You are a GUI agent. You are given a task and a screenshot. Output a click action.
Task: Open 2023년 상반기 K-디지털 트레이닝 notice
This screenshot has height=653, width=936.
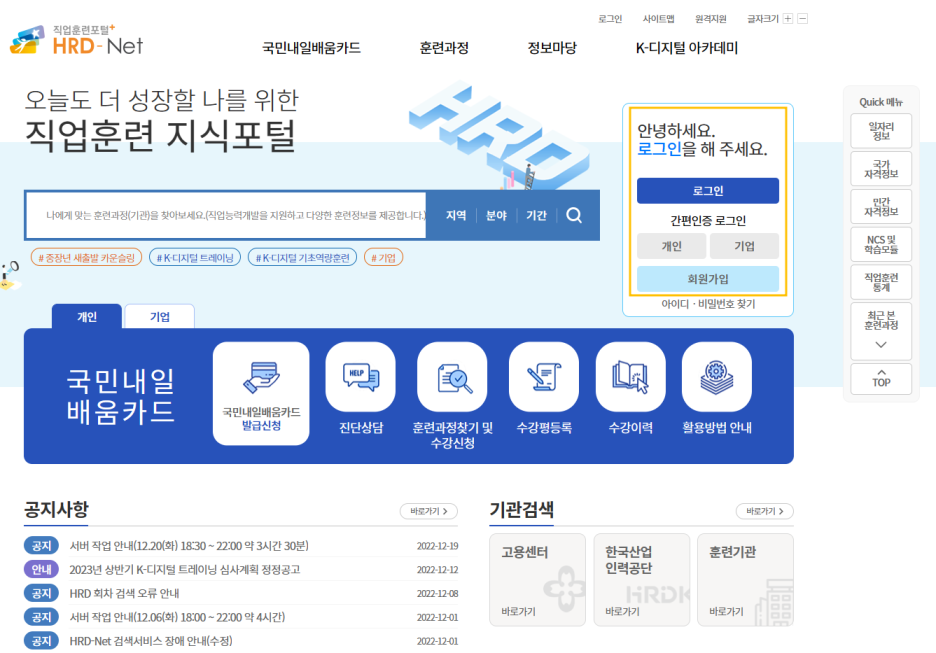[184, 569]
